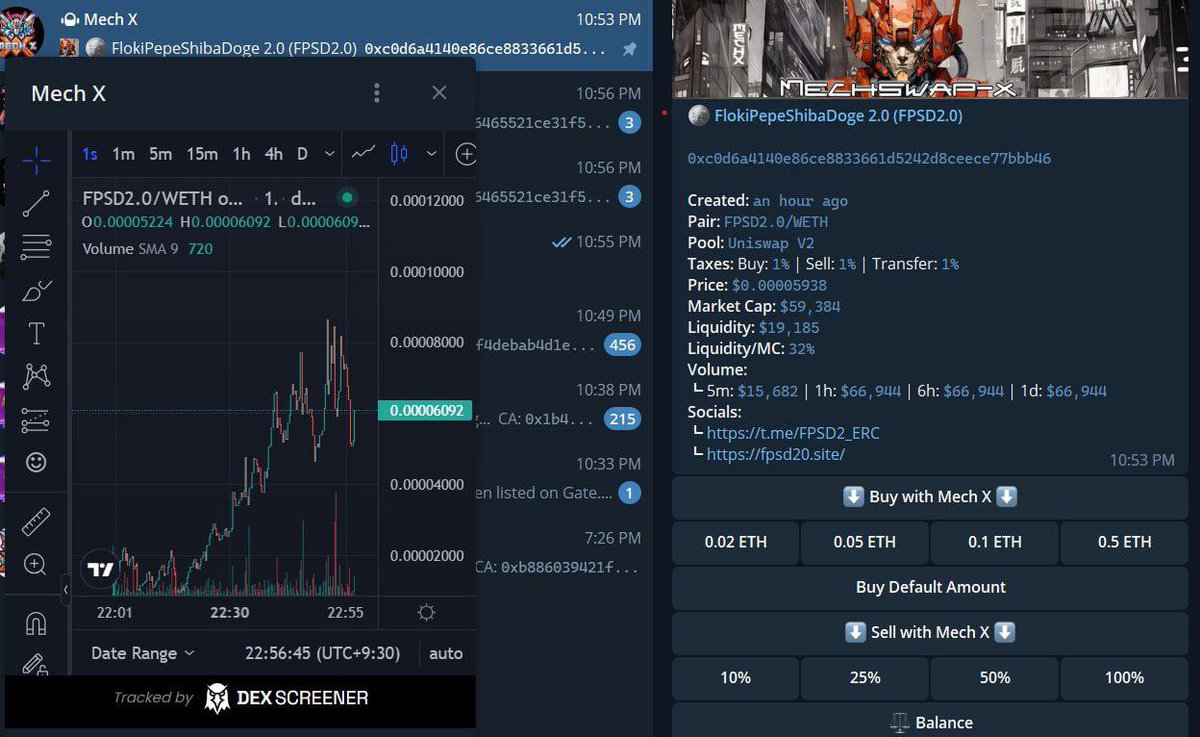Activate the zoom in tool
Viewport: 1200px width, 737px height.
37,565
